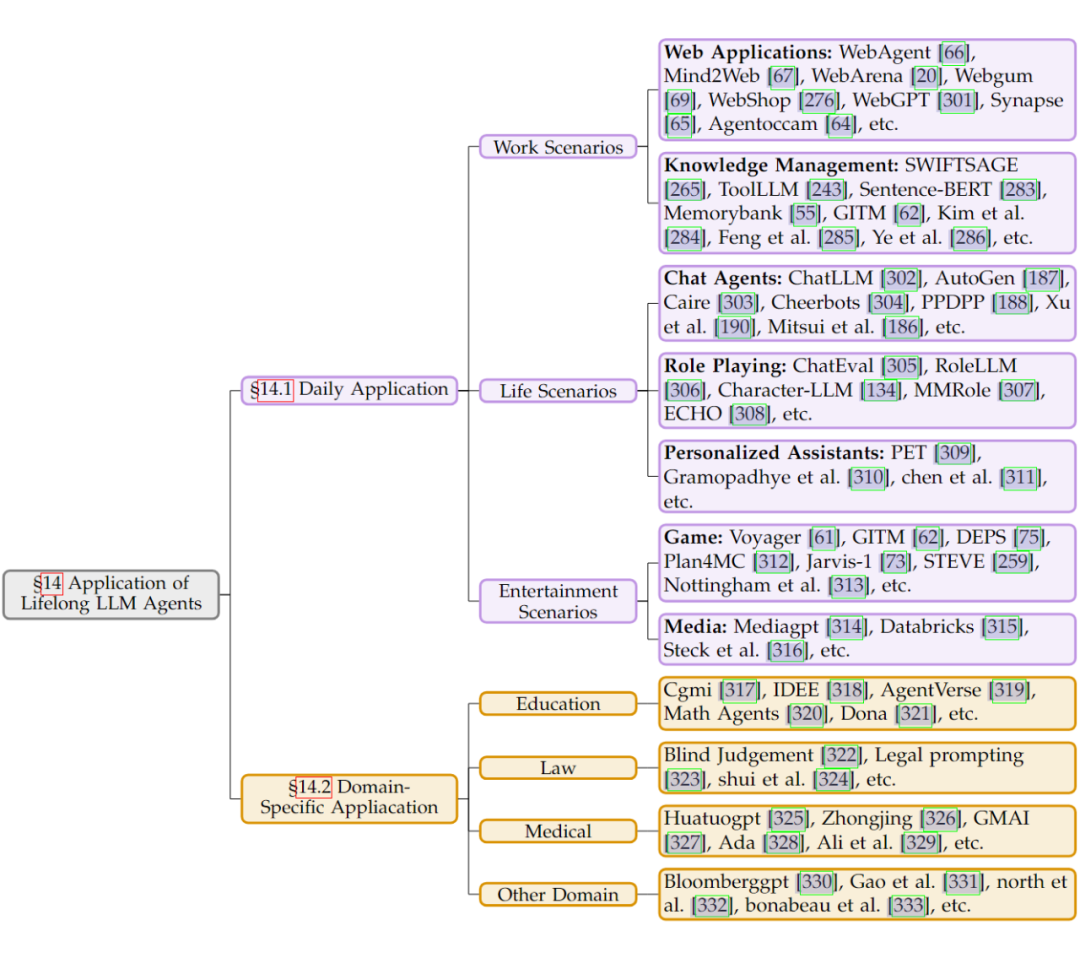Open citation [285] after Feng et al.

point(840,238)
